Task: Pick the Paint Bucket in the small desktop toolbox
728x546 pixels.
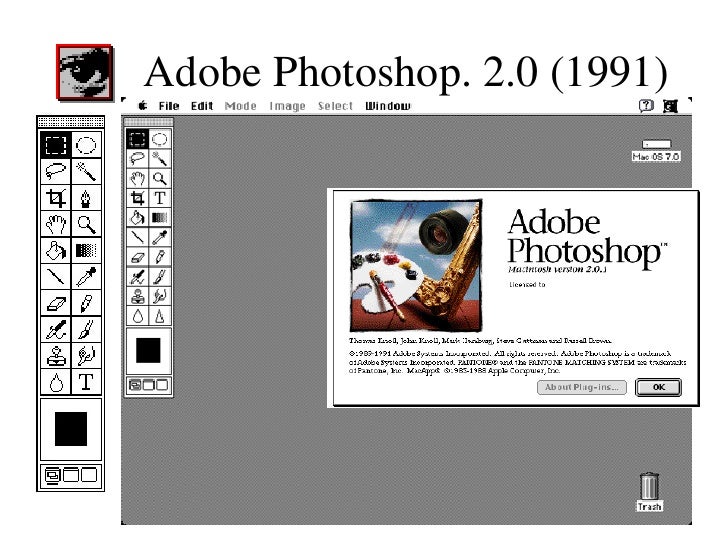Action: 137,218
